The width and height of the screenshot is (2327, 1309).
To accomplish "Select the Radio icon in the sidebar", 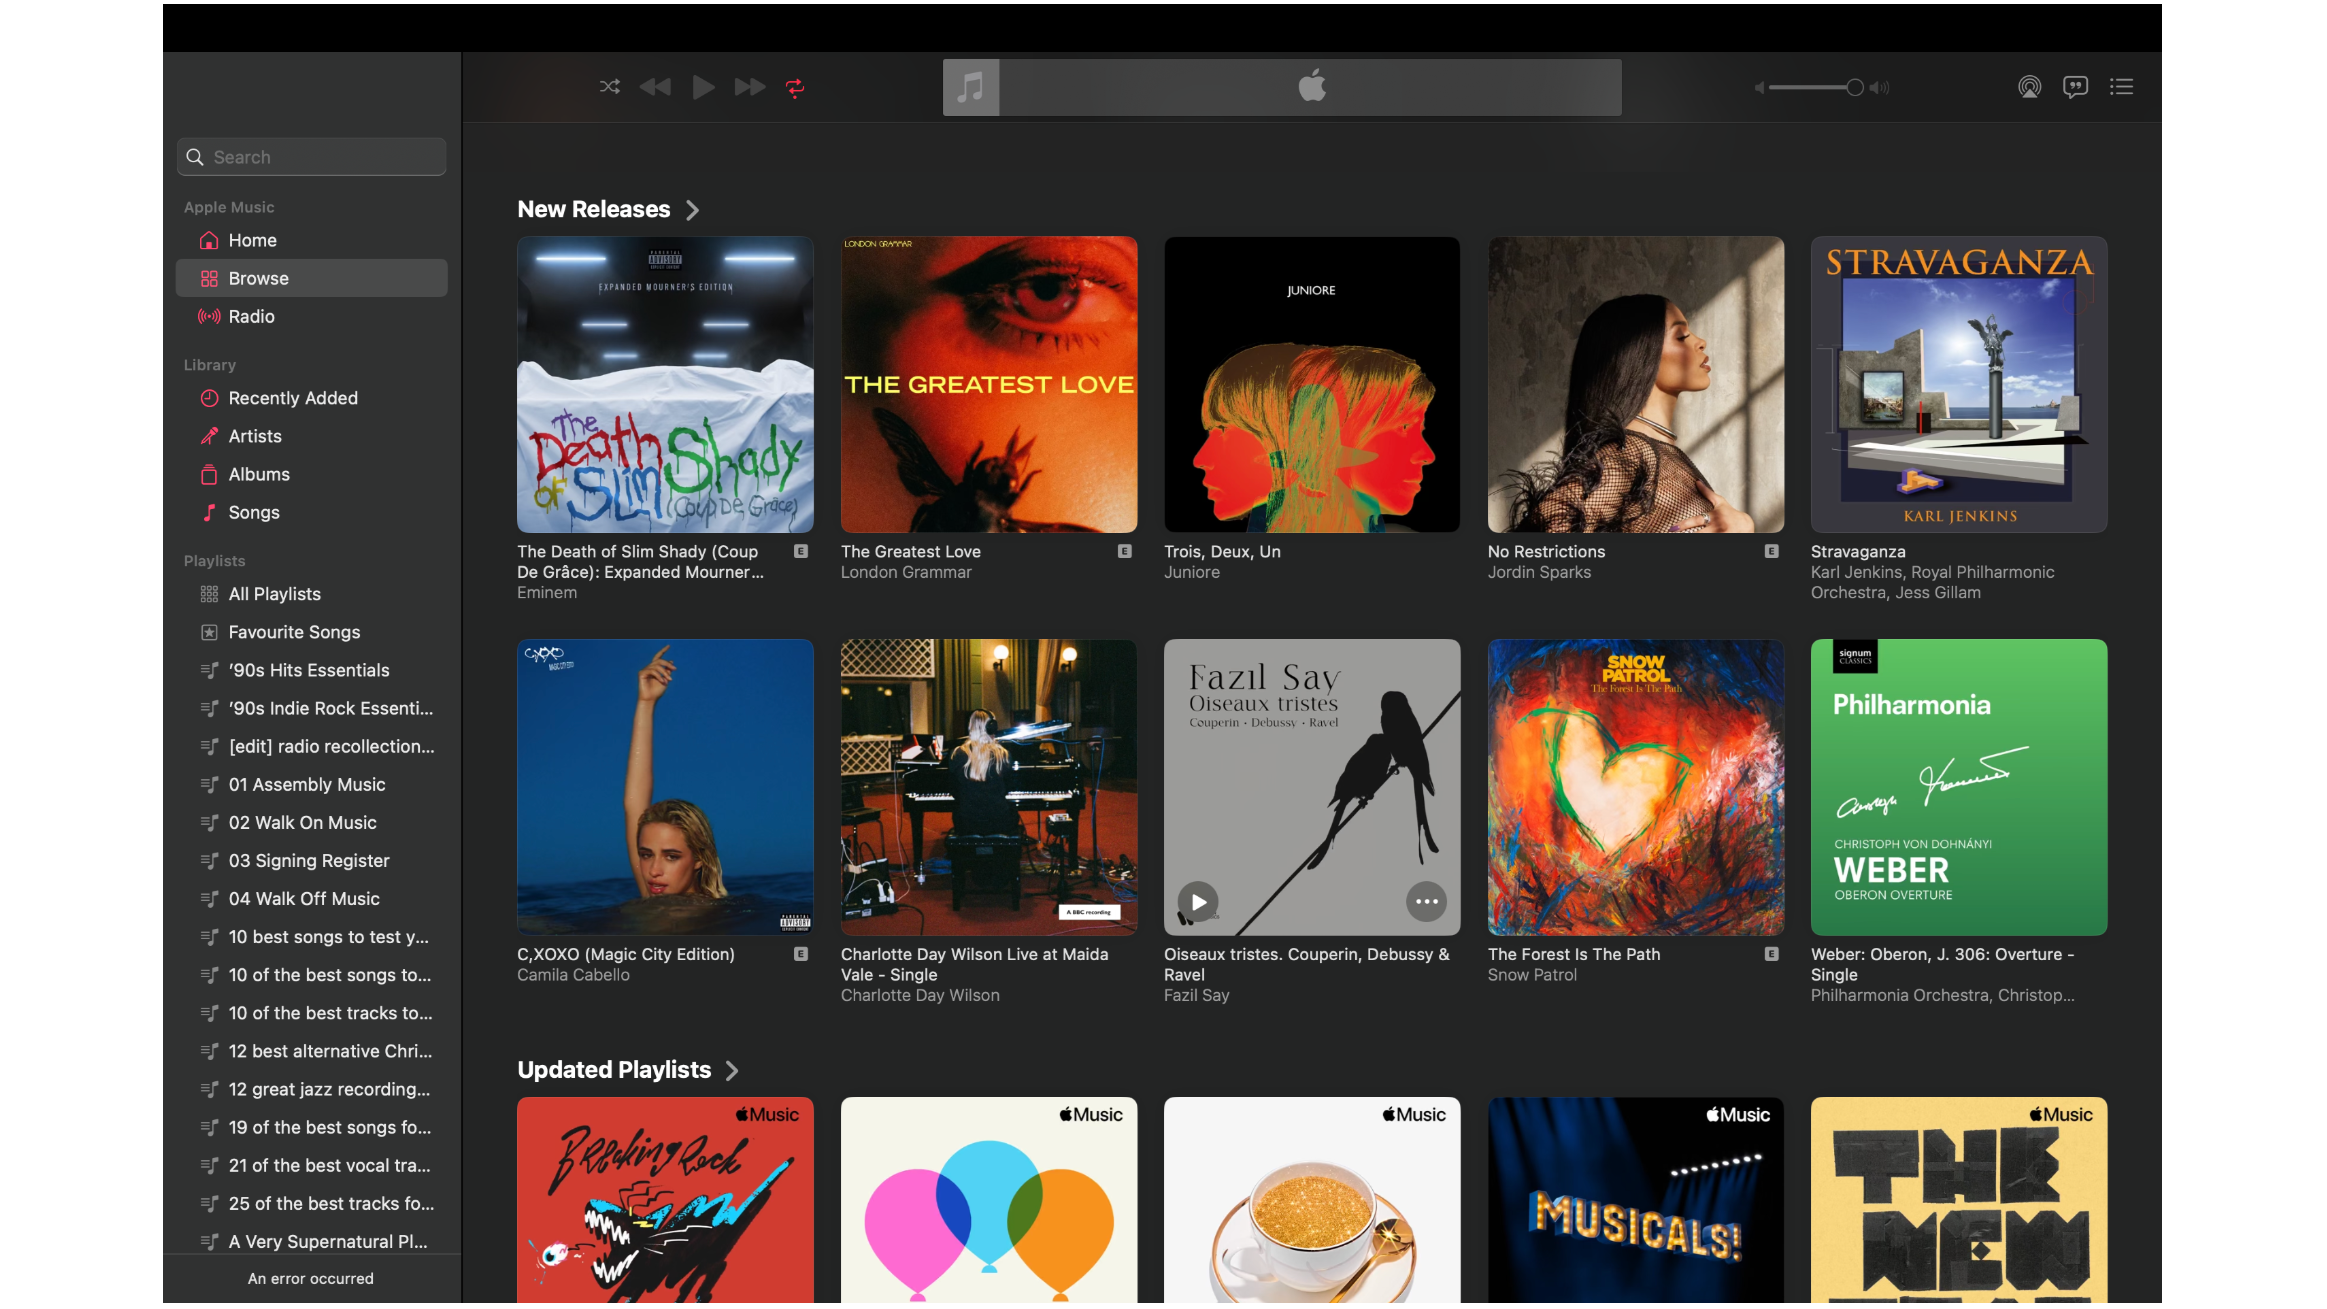I will [x=252, y=316].
